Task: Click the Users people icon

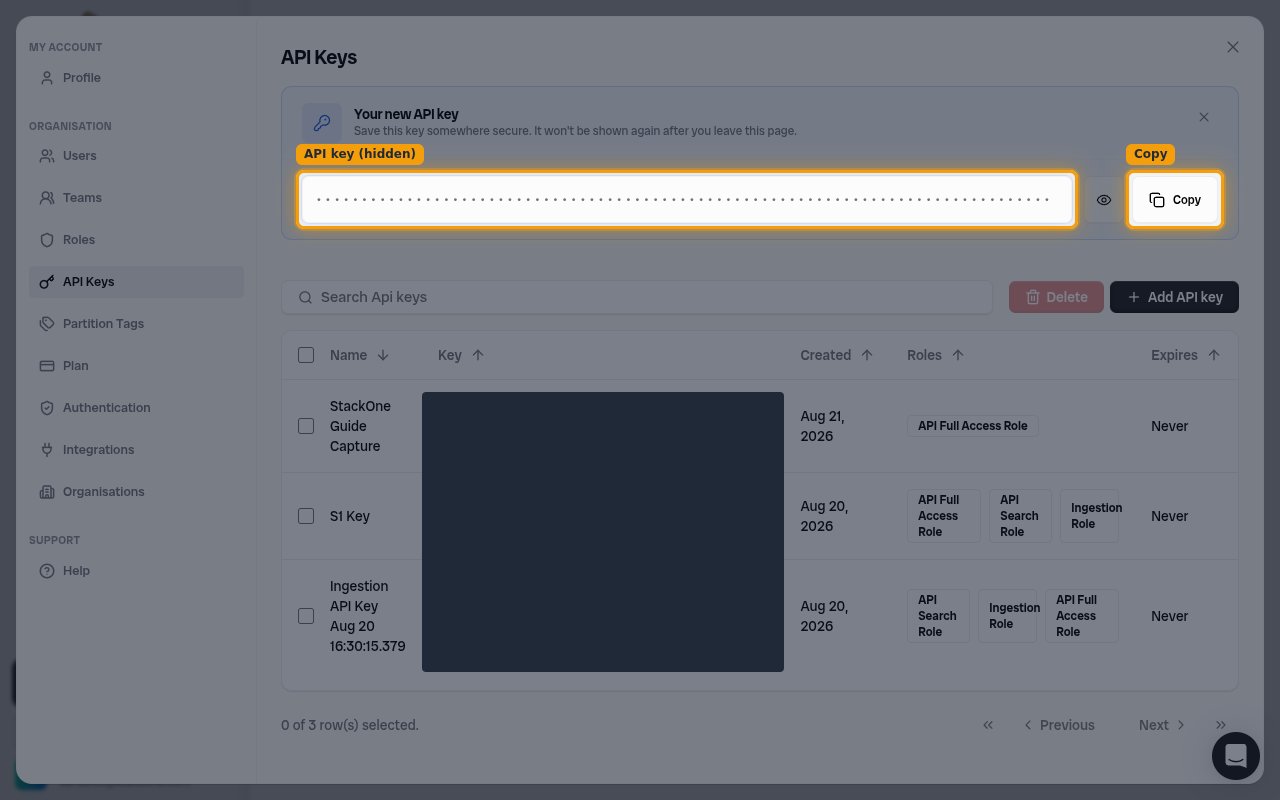Action: [x=47, y=156]
